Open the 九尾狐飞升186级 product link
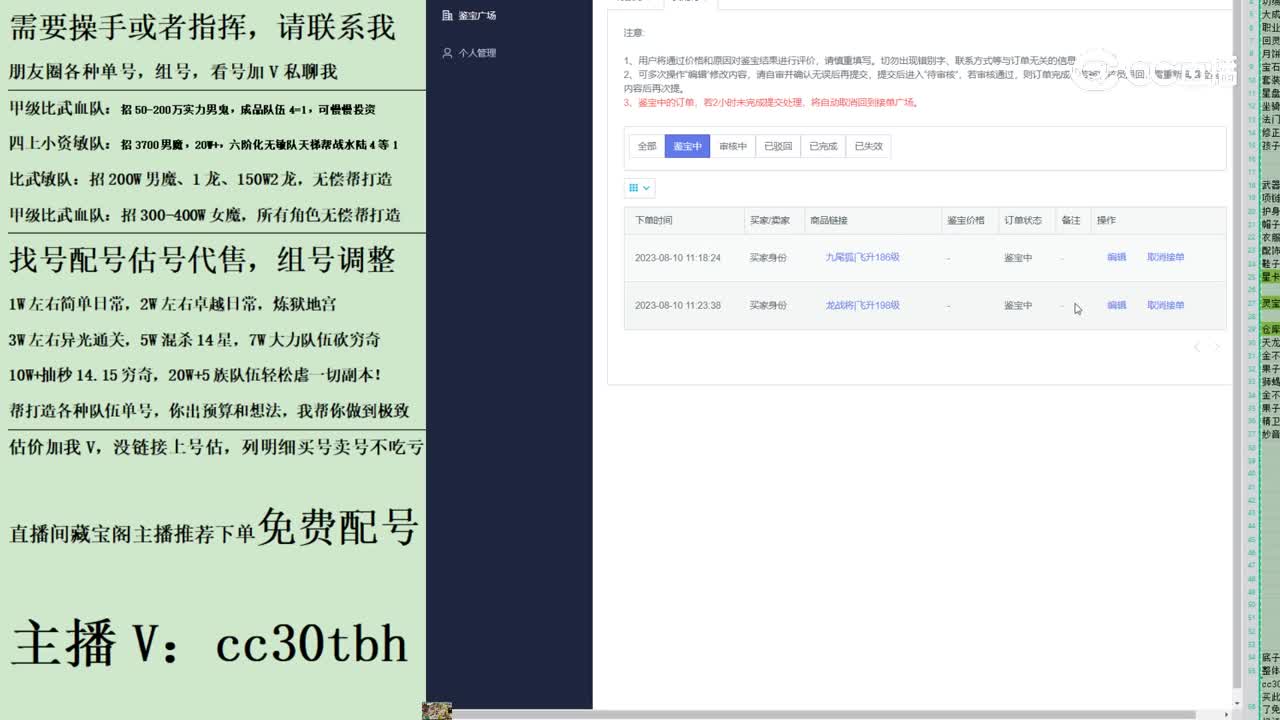Viewport: 1280px width, 720px height. (862, 258)
